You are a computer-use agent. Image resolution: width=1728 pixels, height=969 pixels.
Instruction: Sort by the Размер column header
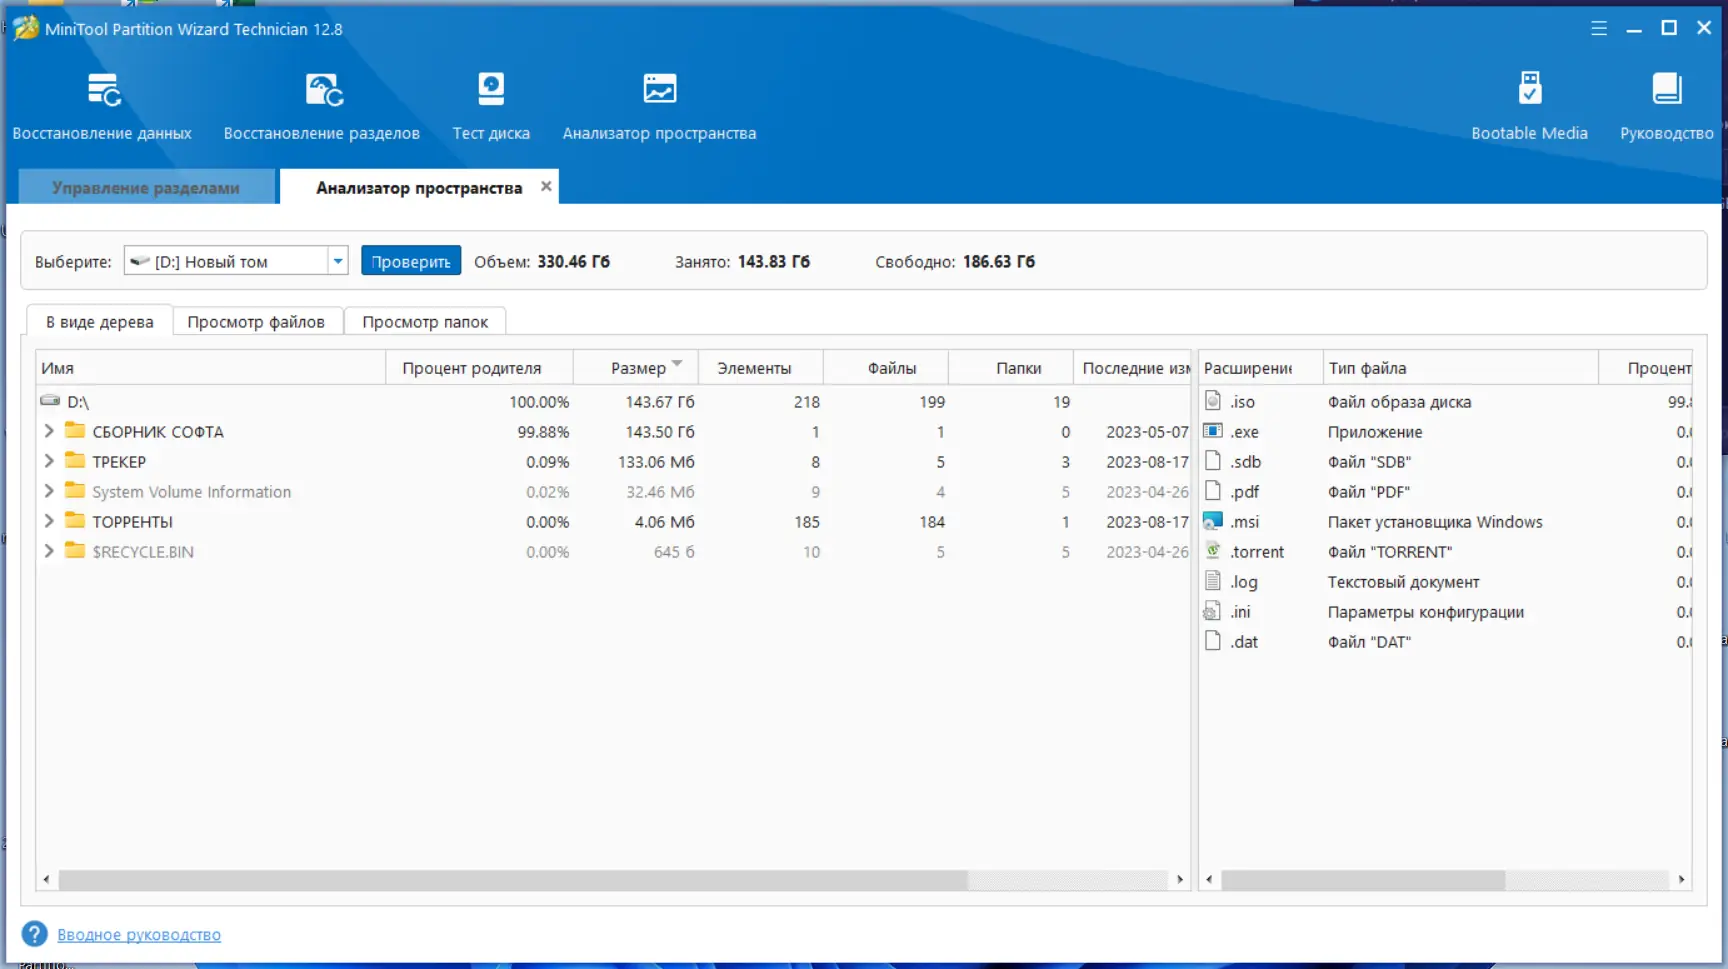click(x=637, y=368)
